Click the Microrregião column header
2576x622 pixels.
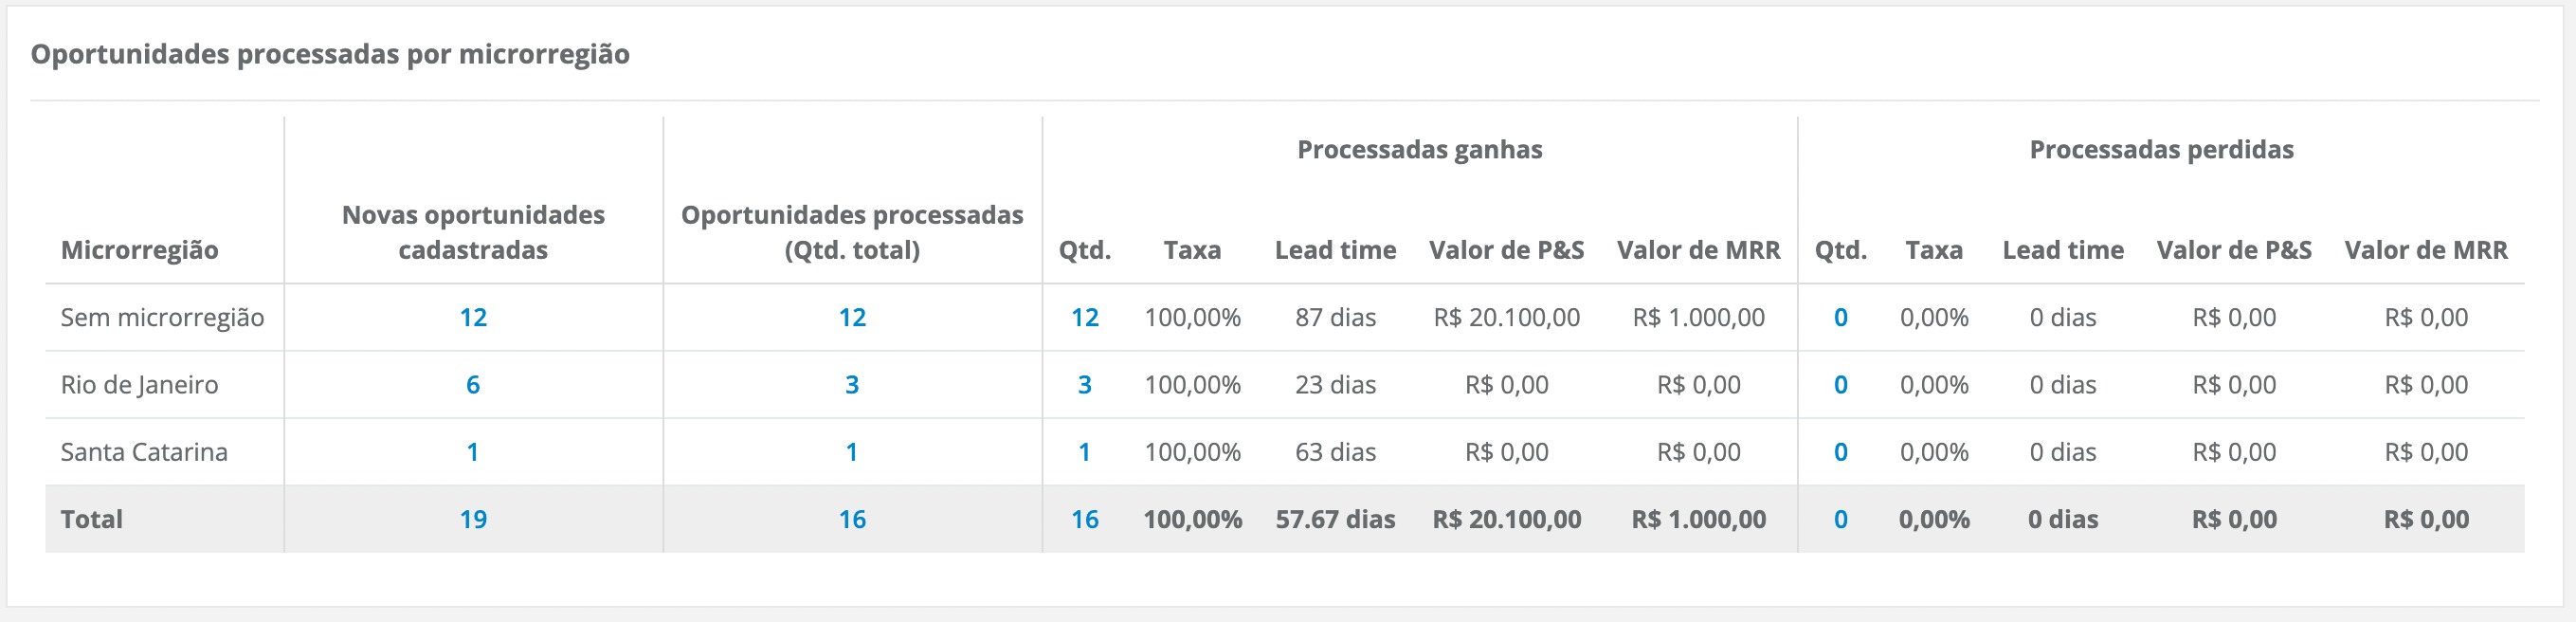click(x=140, y=250)
